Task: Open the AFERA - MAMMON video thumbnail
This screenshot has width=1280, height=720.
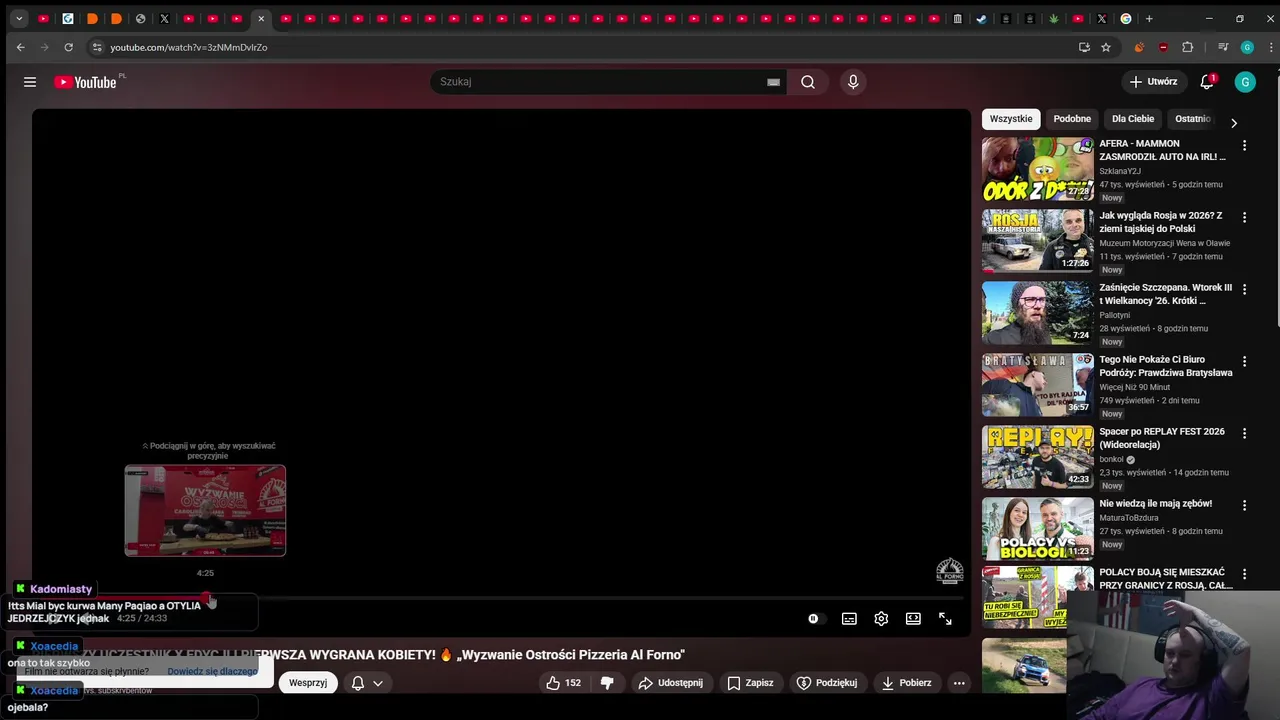Action: coord(1038,169)
